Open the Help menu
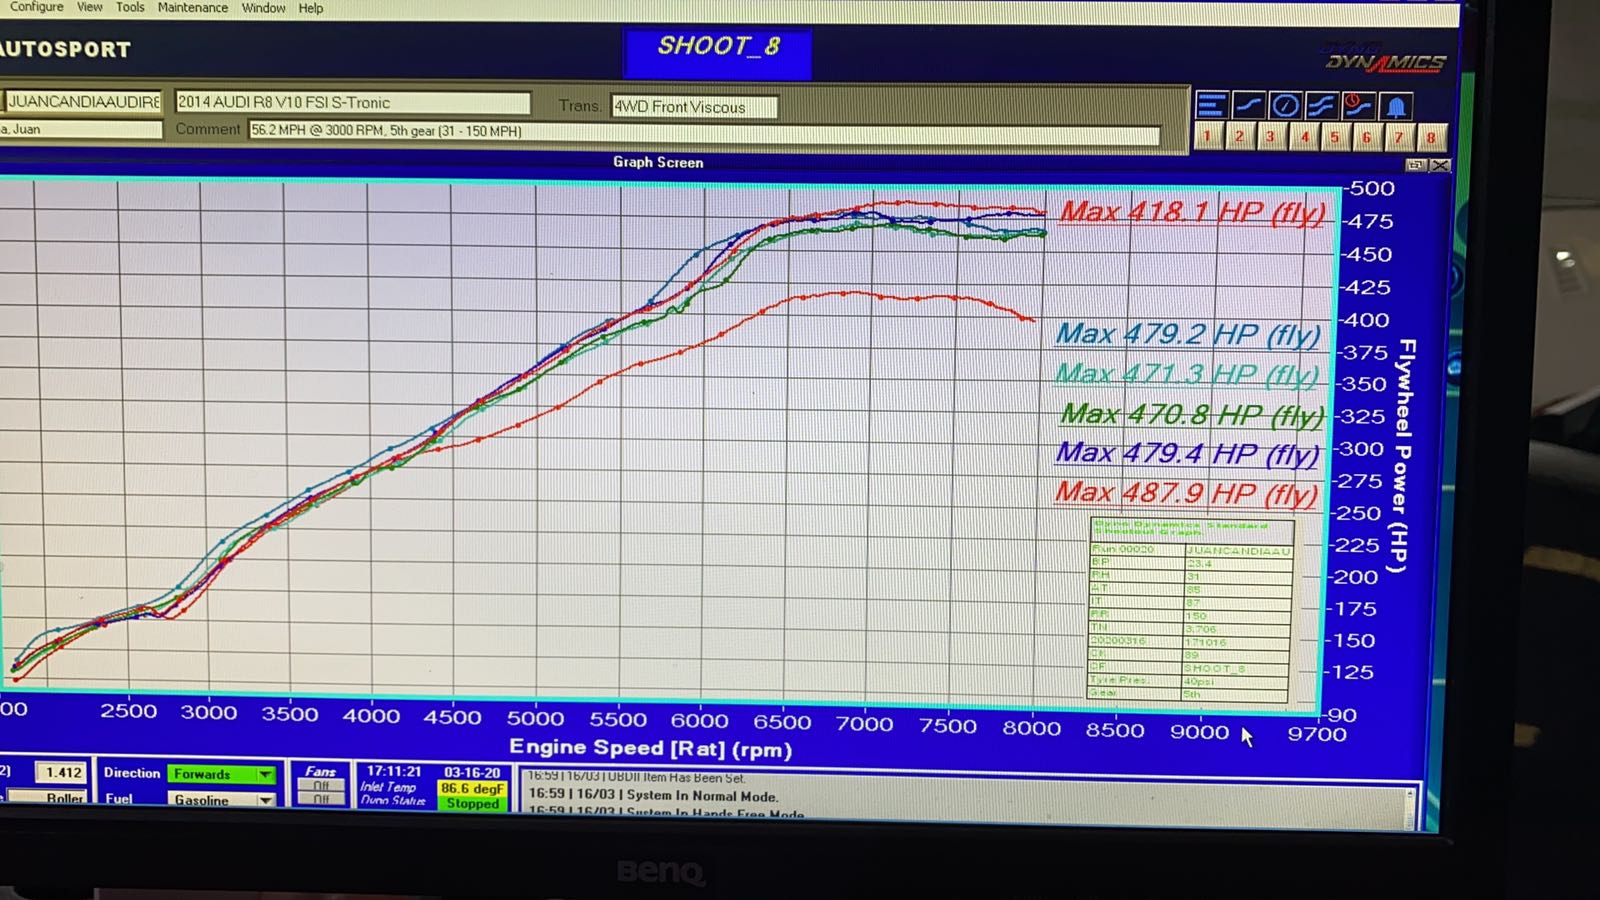1600x900 pixels. coord(311,8)
